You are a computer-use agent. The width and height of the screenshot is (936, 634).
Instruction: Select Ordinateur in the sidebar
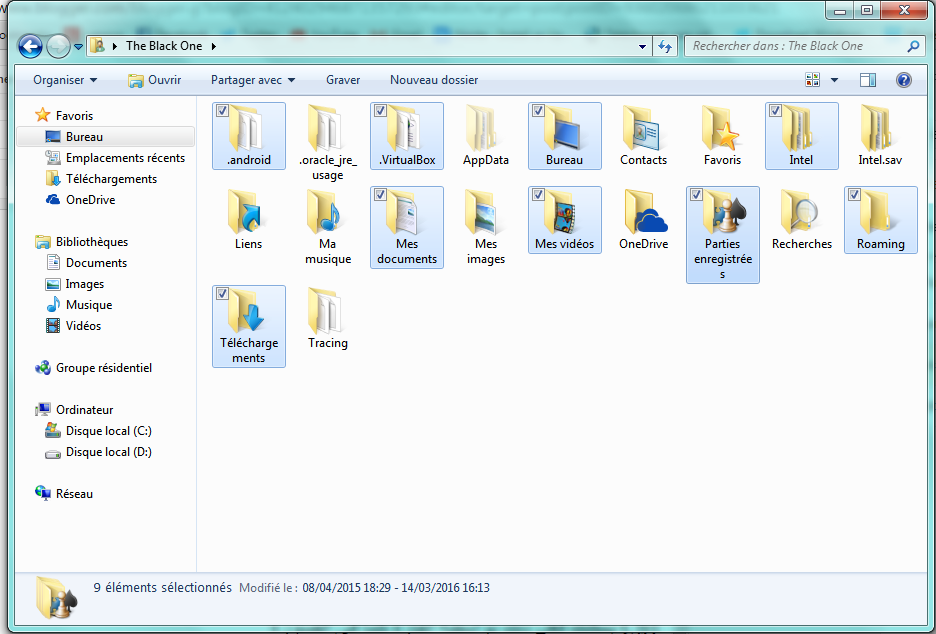pyautogui.click(x=75, y=410)
